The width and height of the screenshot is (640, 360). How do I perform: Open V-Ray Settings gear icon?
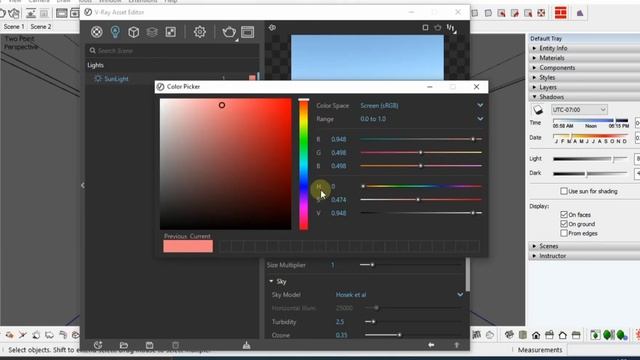[200, 32]
